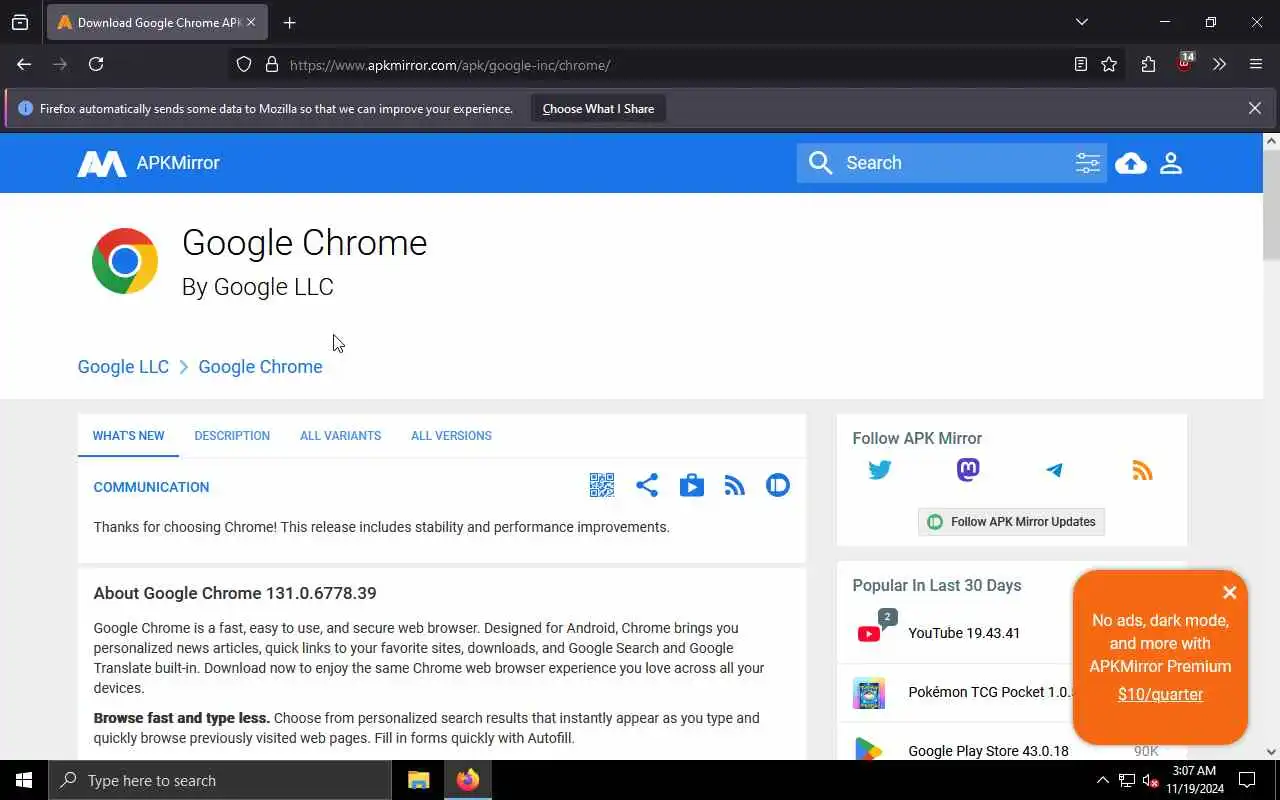
Task: Open Firefox extensions puzzle icon
Action: (x=1148, y=64)
